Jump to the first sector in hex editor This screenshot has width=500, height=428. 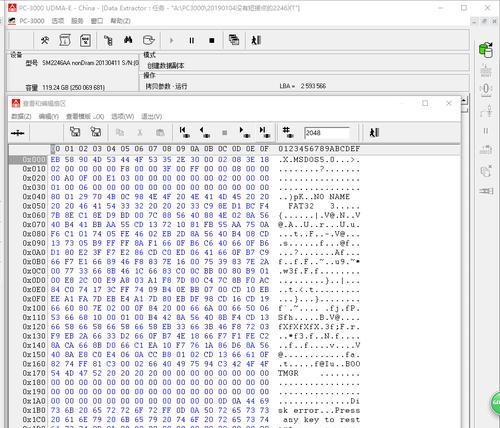coord(184,132)
